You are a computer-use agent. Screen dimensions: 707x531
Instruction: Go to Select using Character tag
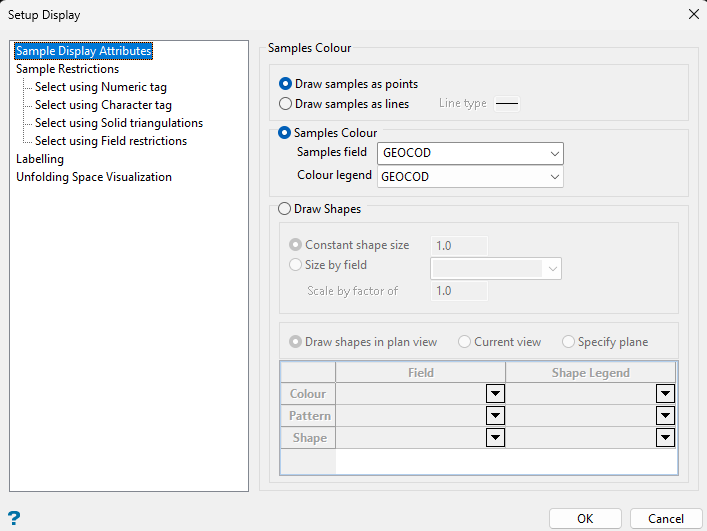pos(103,105)
